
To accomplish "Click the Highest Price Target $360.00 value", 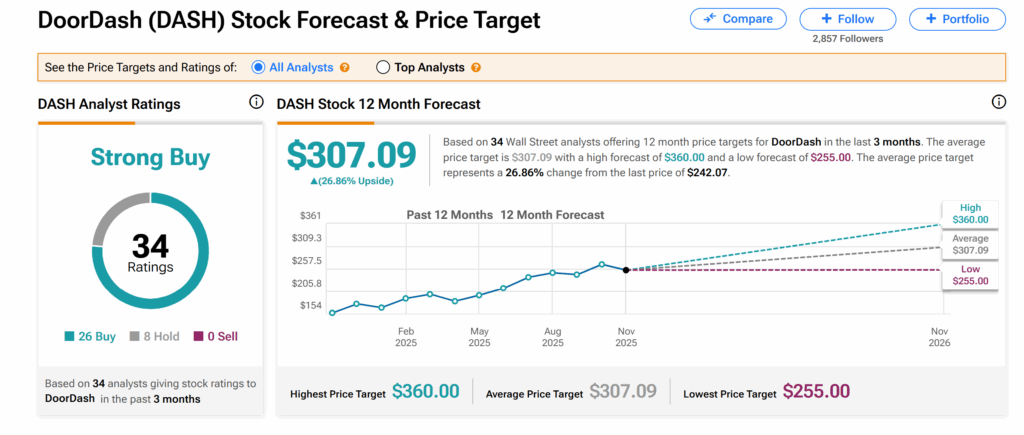I will click(425, 392).
